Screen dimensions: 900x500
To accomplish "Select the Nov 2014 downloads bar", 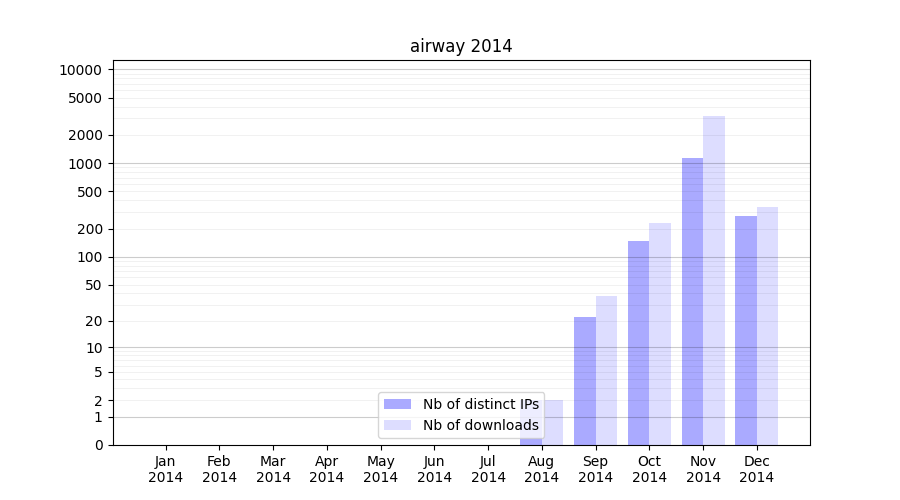I will coord(714,280).
